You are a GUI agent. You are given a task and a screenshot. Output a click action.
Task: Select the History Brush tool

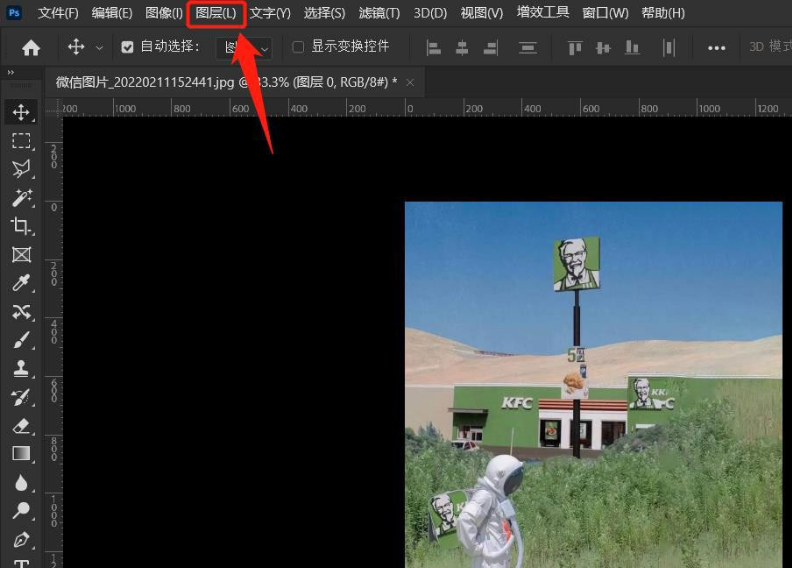21,397
